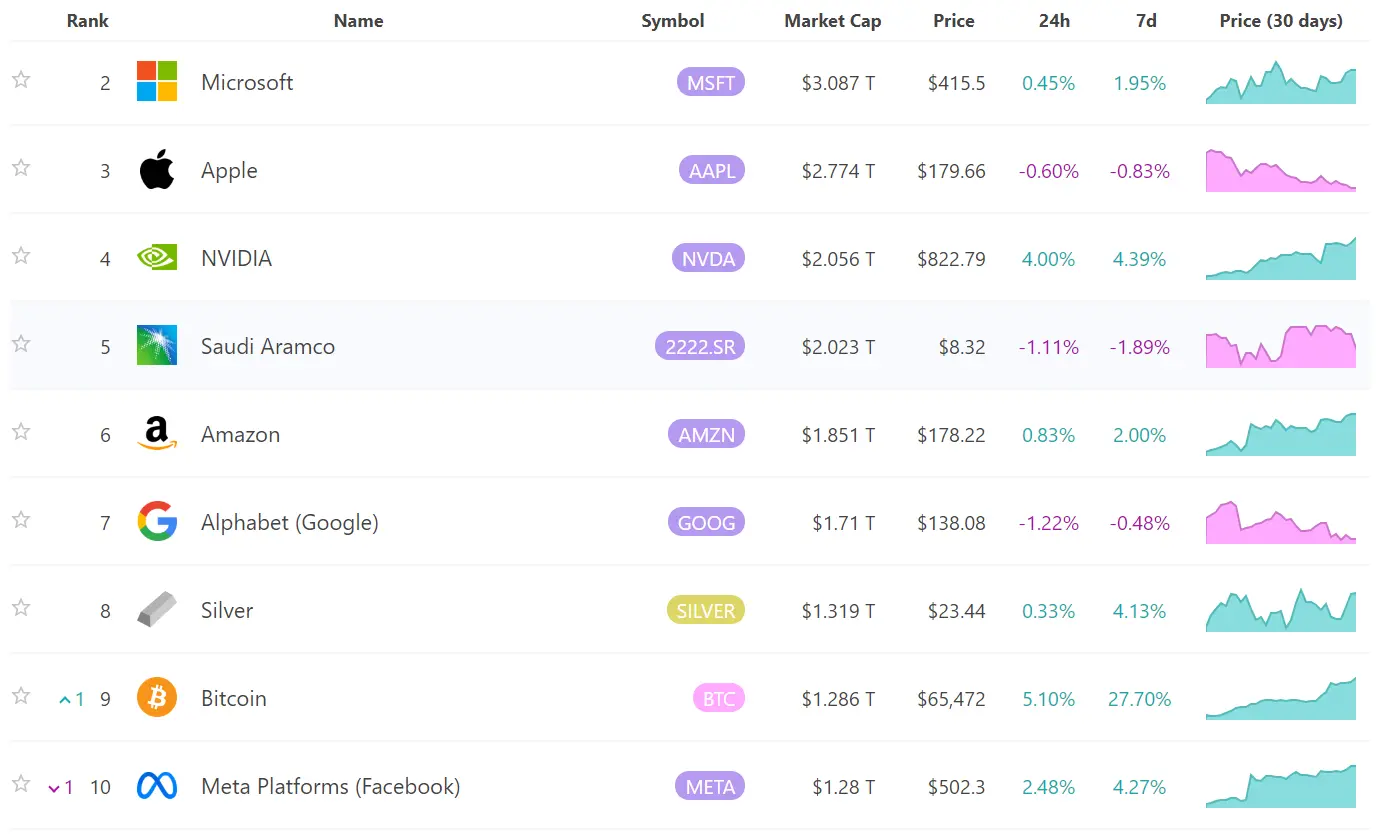Click the Silver bar icon
Screen dimensions: 1382x839
155,609
